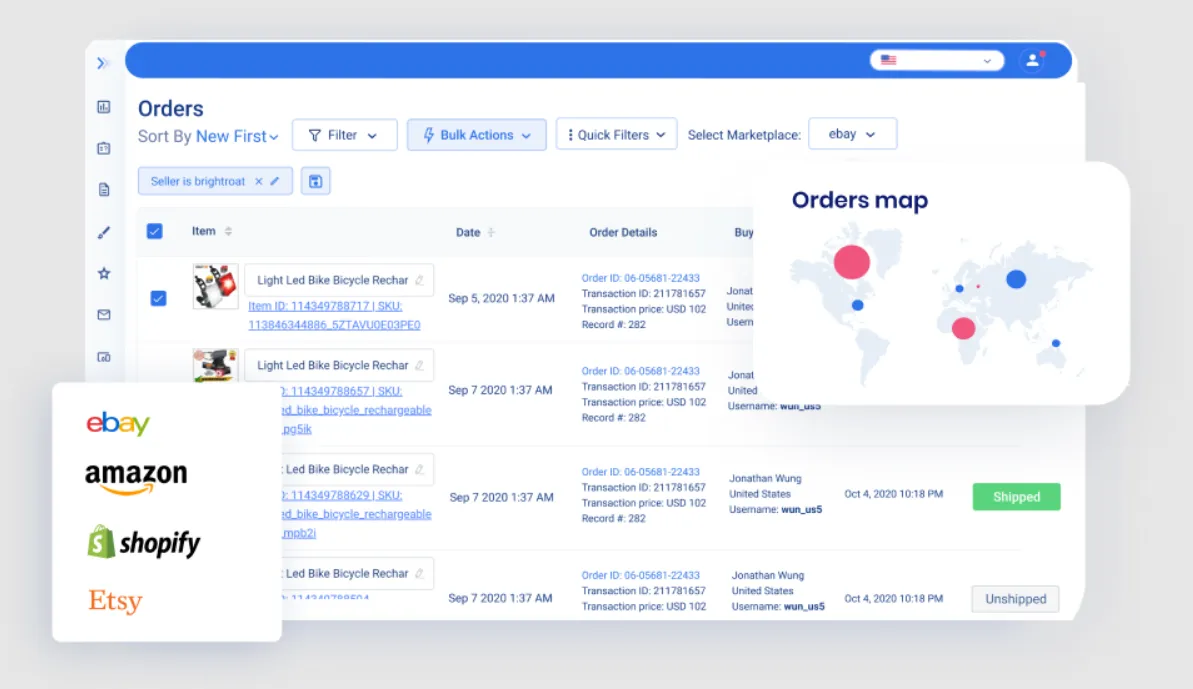Viewport: 1193px width, 689px height.
Task: Expand the sidebar with double-chevron icon
Action: pyautogui.click(x=103, y=63)
